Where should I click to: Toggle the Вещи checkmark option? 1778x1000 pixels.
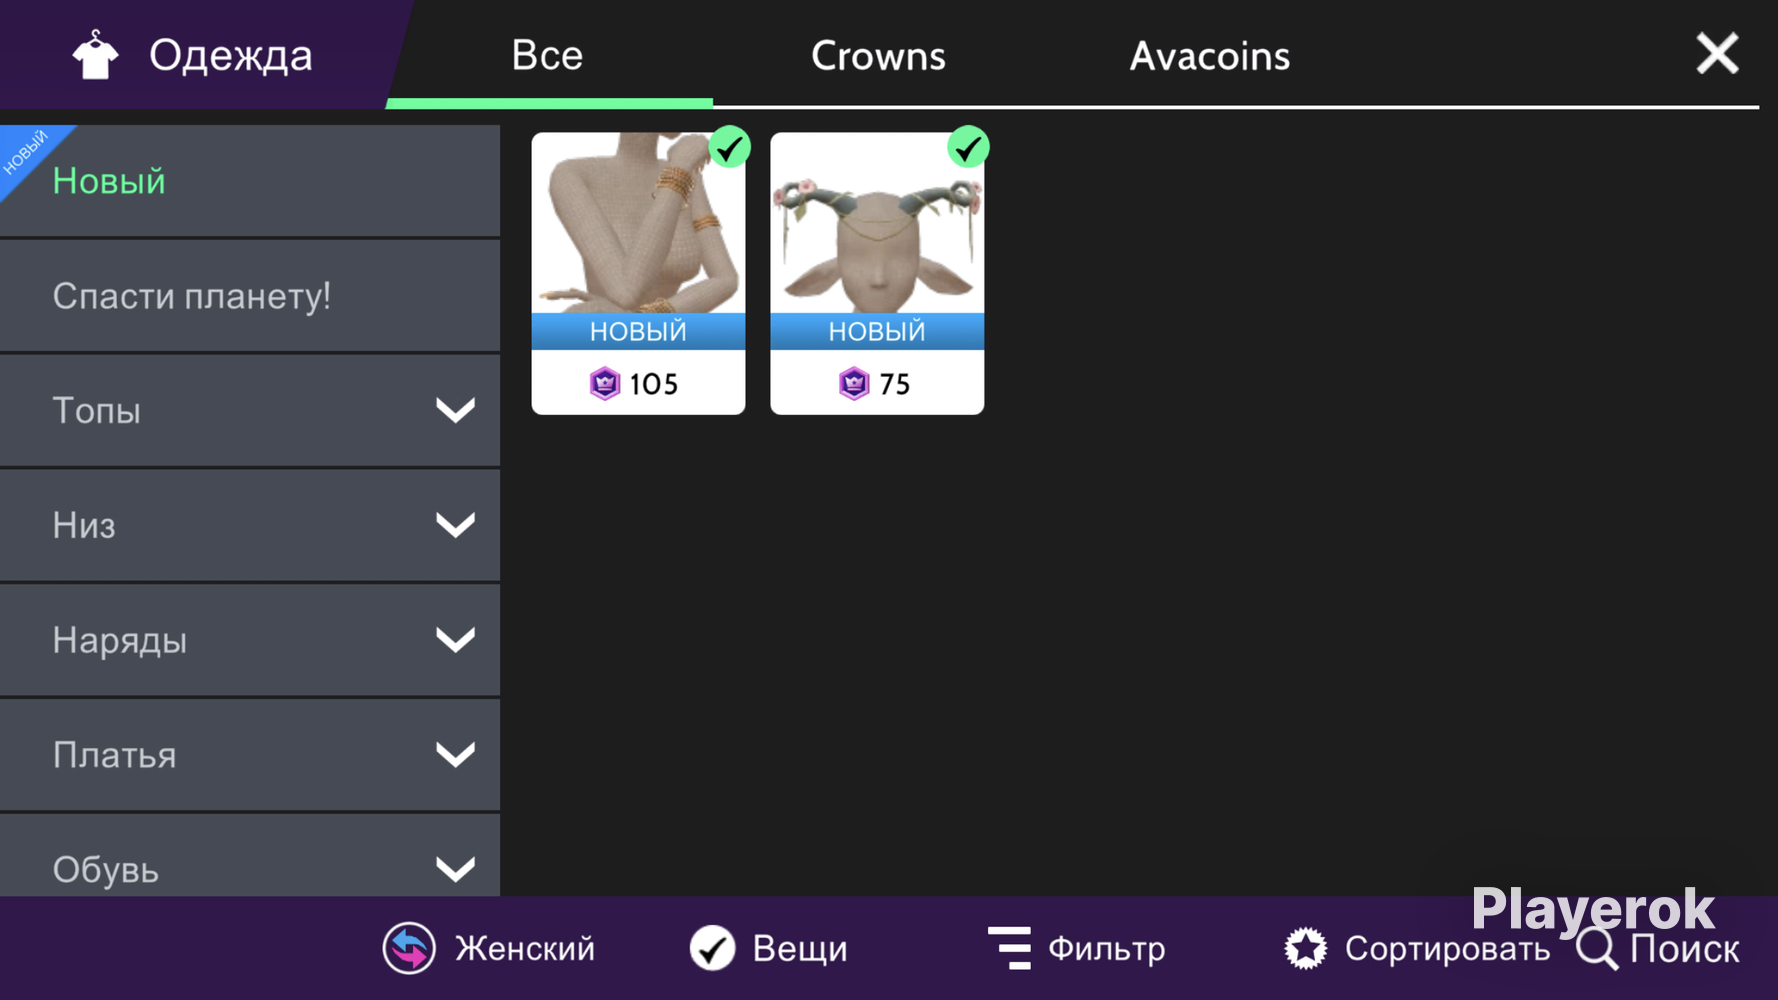[x=712, y=948]
